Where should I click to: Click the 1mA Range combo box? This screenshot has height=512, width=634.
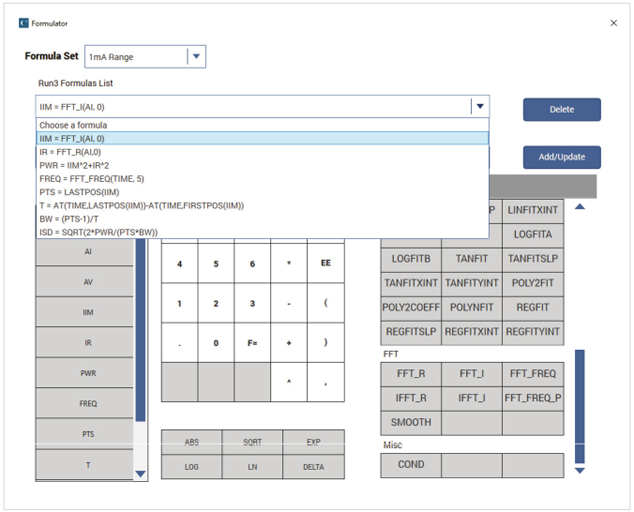[x=145, y=57]
